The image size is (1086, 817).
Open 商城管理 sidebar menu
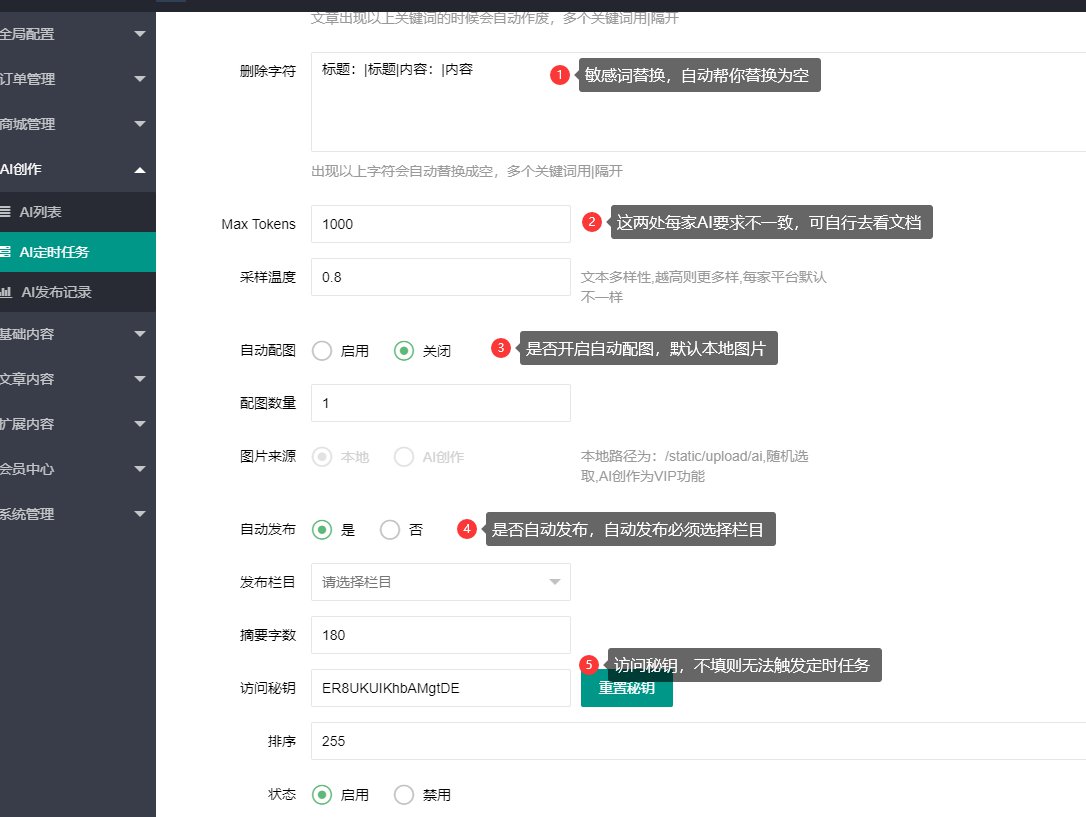78,124
